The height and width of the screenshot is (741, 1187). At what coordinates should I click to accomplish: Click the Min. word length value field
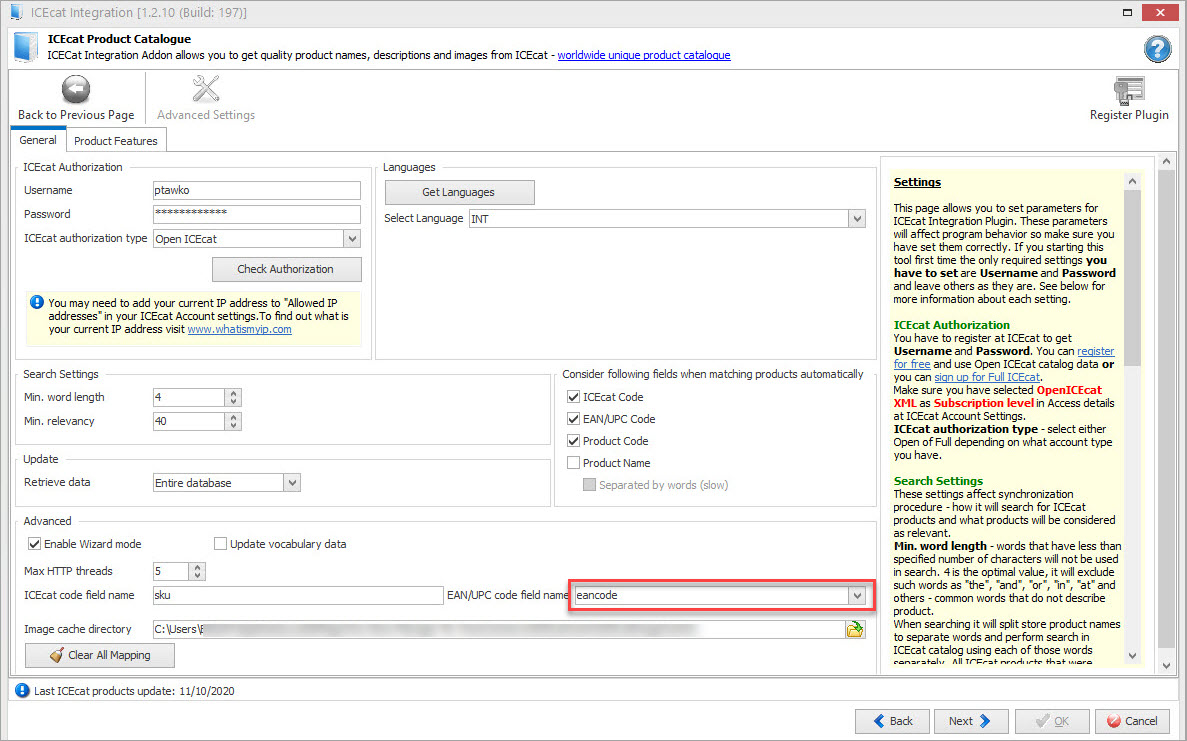coord(188,397)
